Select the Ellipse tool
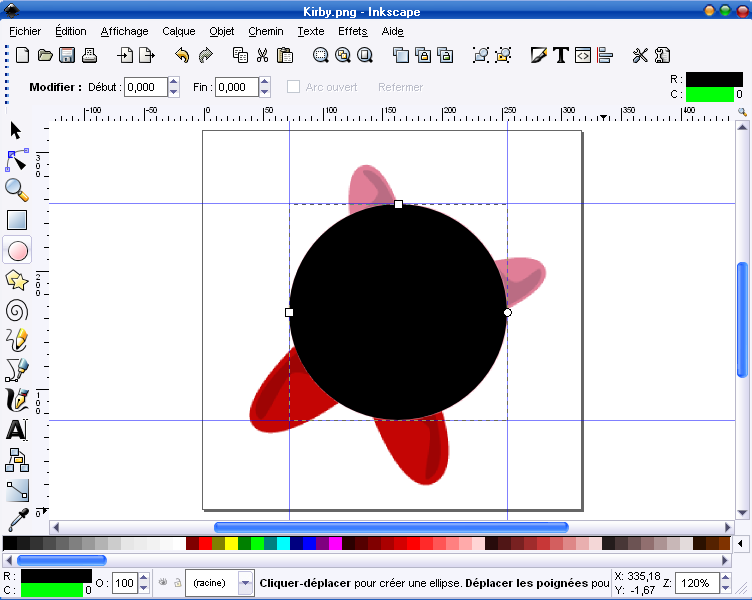Image resolution: width=752 pixels, height=600 pixels. (17, 250)
